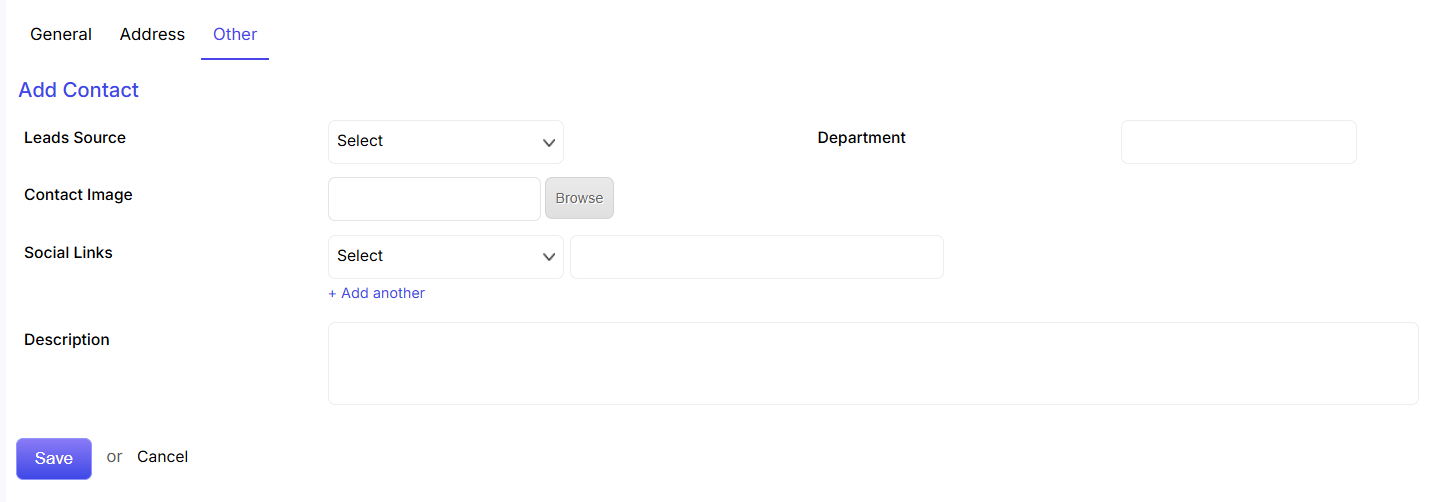Click the Department label
Image resolution: width=1436 pixels, height=502 pixels.
[x=861, y=138]
